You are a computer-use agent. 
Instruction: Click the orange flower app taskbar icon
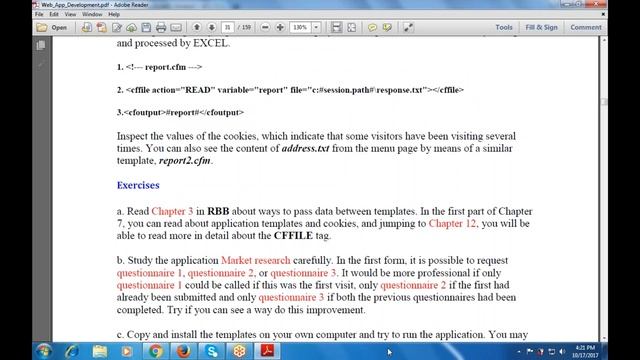pyautogui.click(x=239, y=351)
